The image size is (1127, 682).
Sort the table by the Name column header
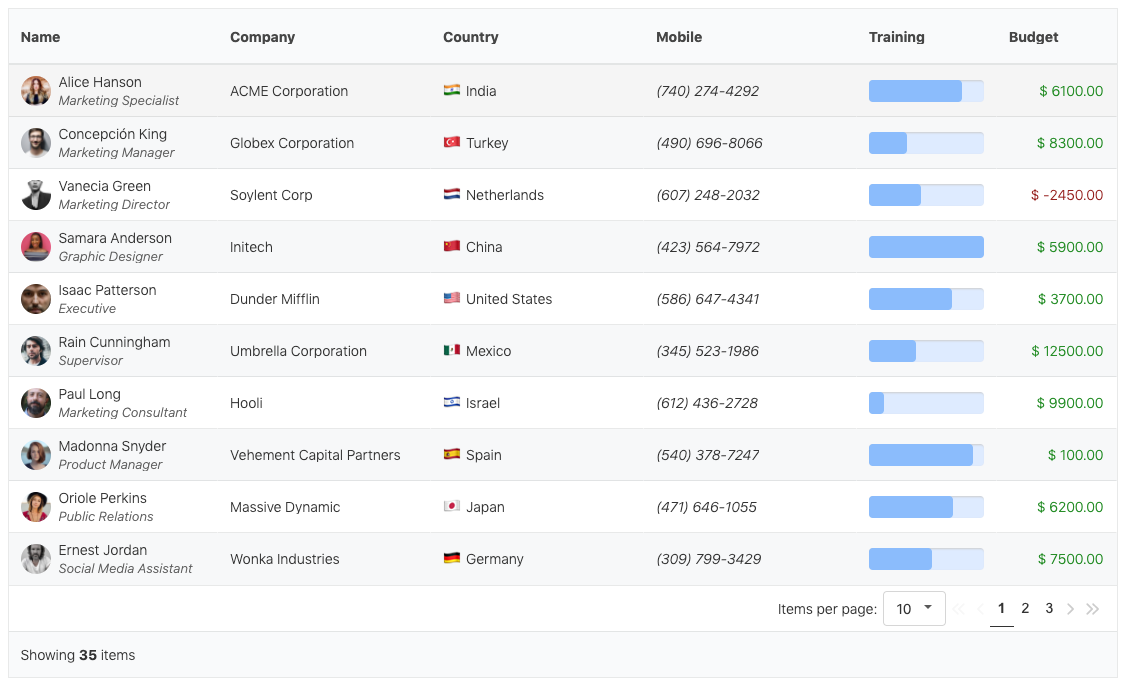(x=40, y=37)
